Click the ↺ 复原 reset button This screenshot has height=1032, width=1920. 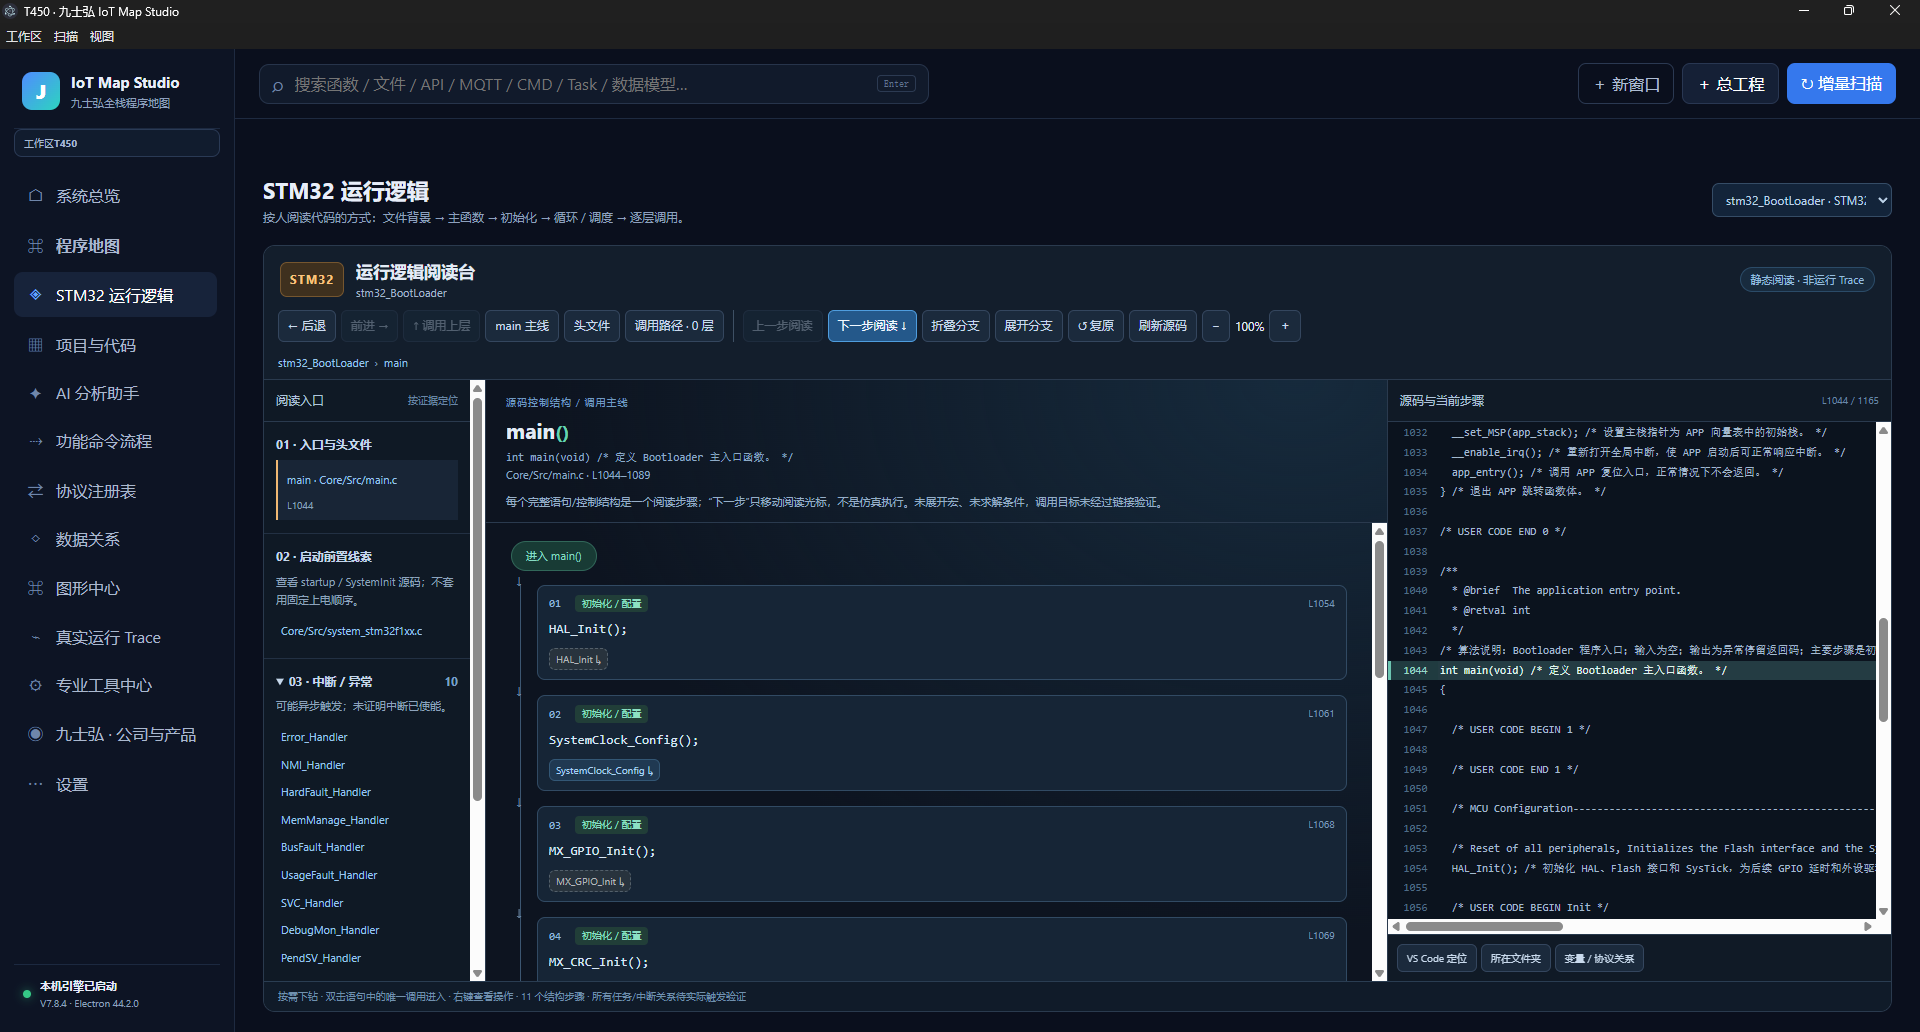[x=1096, y=326]
